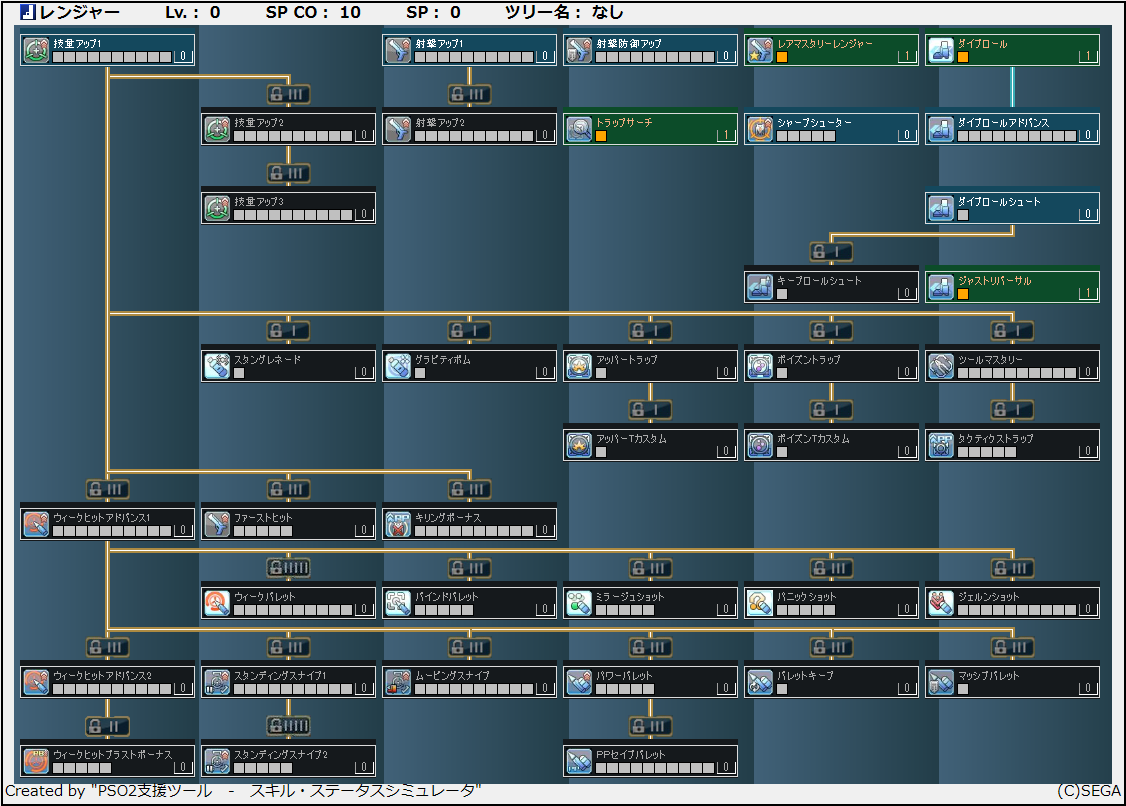Click the level counter on ダイブロール
Viewport: 1126px width, 806px height.
1088,57
